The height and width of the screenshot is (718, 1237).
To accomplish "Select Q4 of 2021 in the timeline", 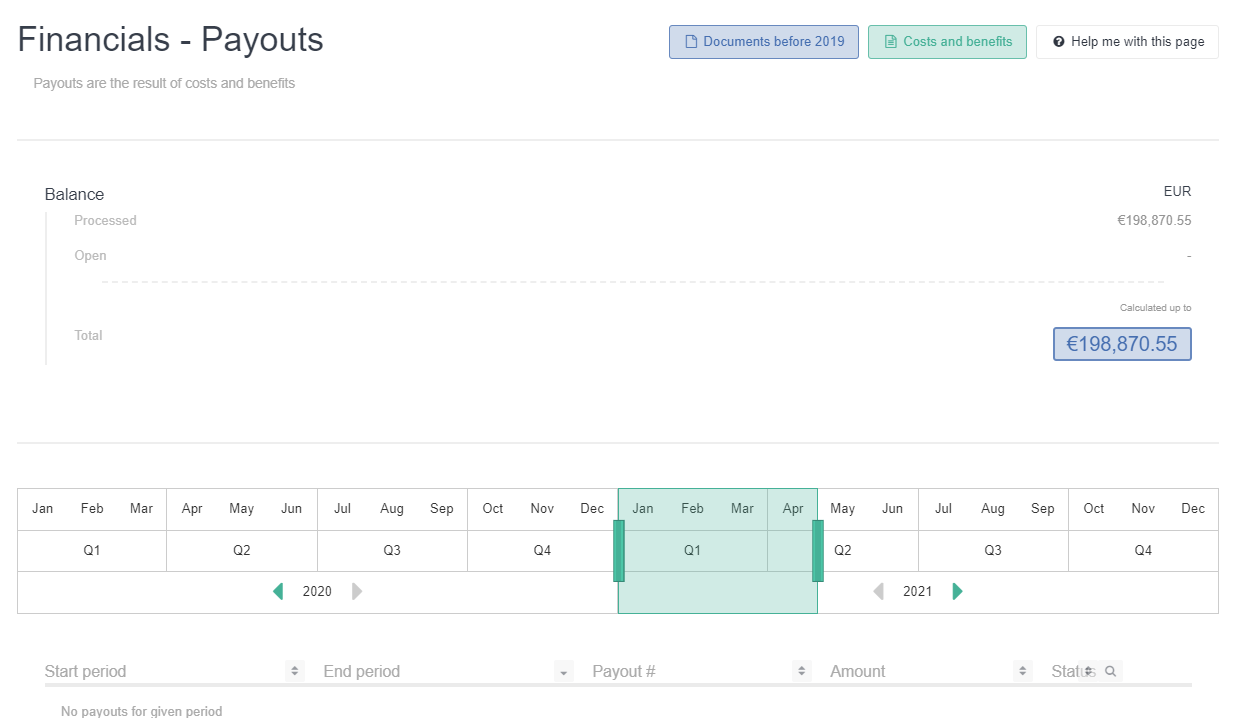I will tap(1143, 551).
